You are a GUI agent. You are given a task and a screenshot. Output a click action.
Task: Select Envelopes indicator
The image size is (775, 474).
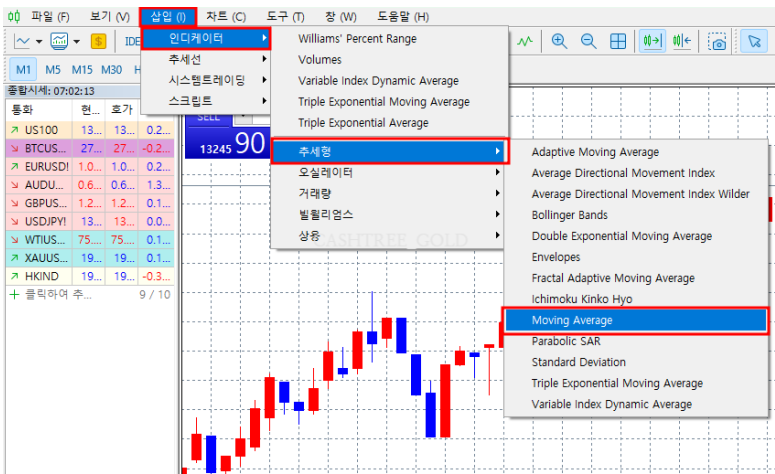(556, 257)
